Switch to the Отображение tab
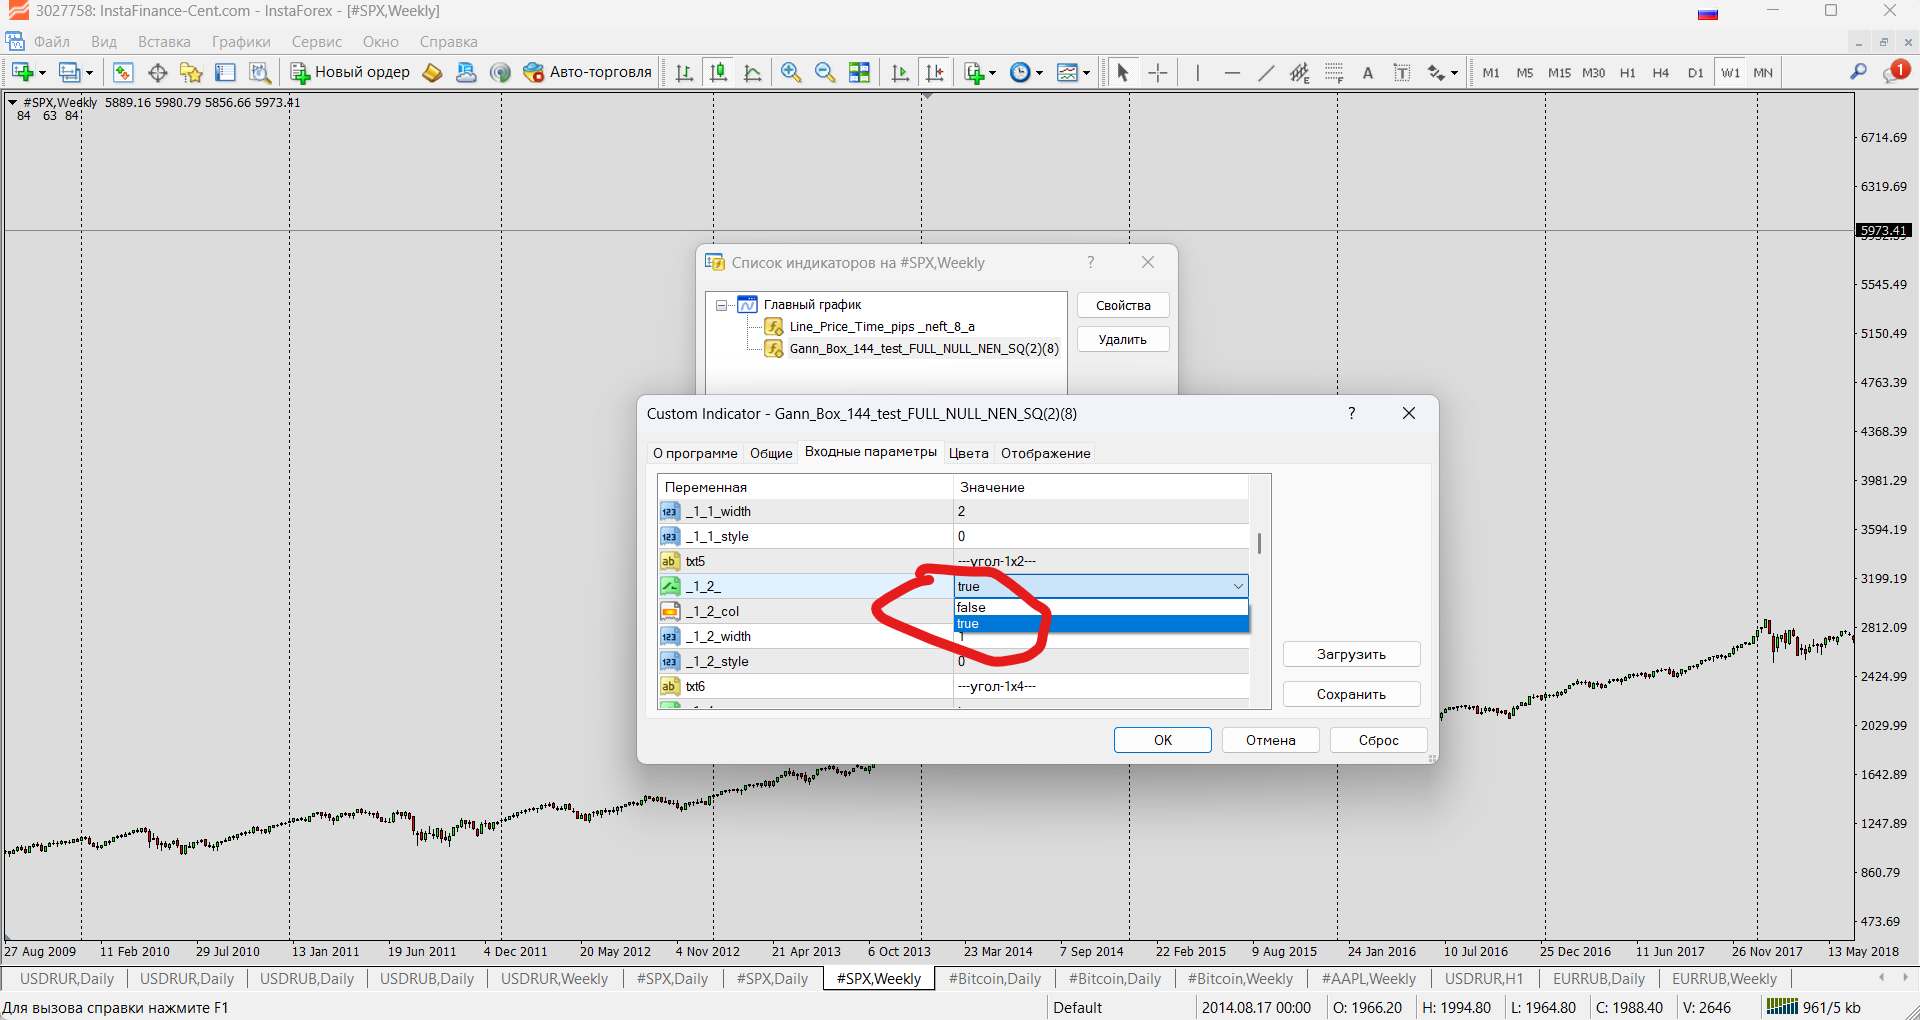1920x1020 pixels. [x=1045, y=453]
